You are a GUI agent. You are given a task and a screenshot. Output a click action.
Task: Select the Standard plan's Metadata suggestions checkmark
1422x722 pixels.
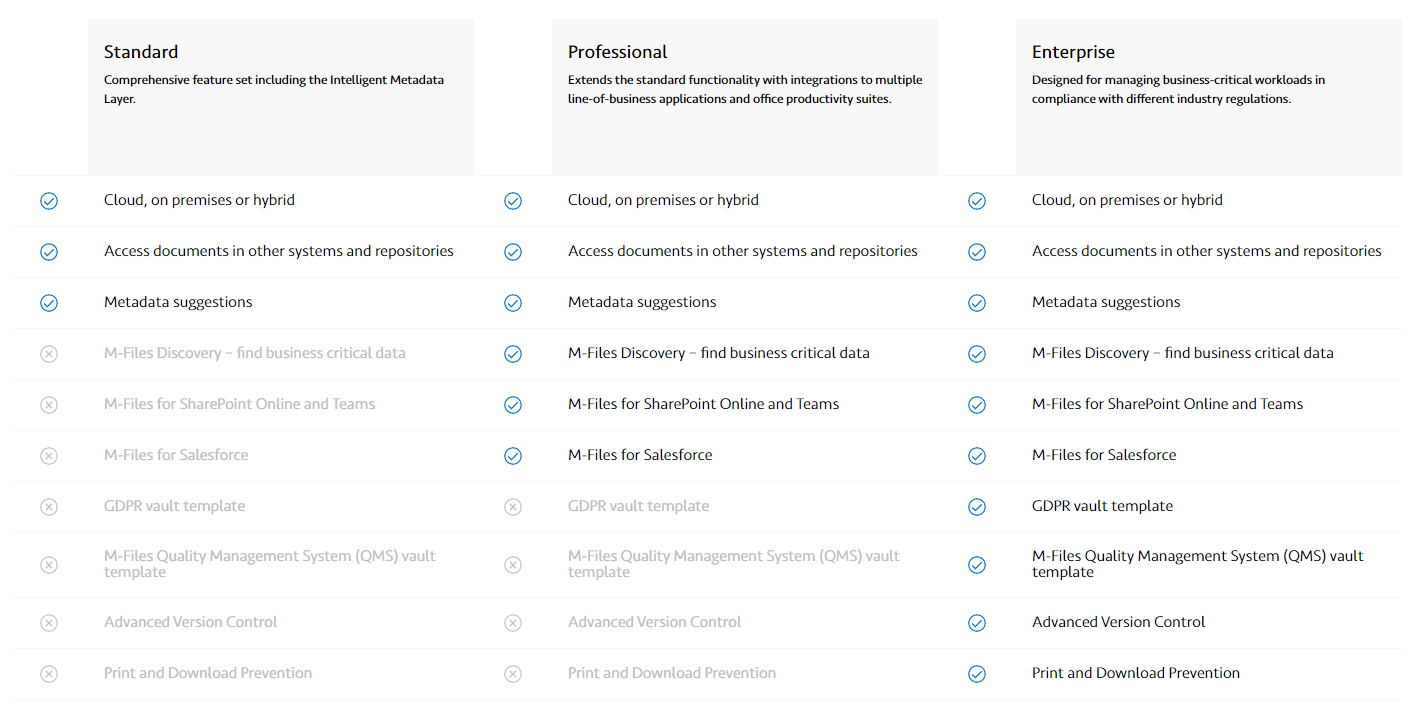[49, 303]
